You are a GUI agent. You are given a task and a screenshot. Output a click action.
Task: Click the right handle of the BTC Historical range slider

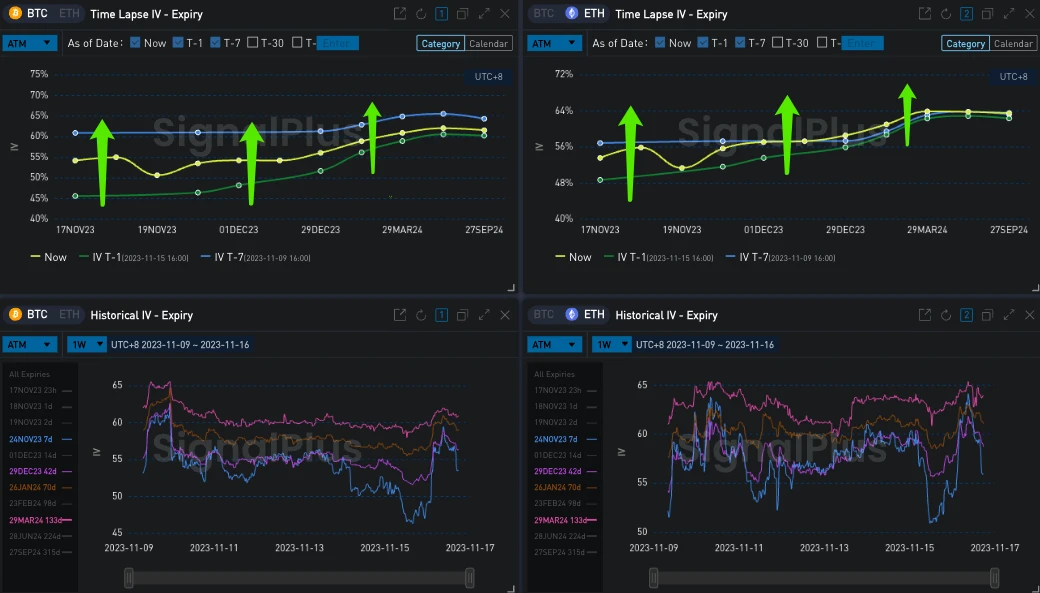[470, 578]
